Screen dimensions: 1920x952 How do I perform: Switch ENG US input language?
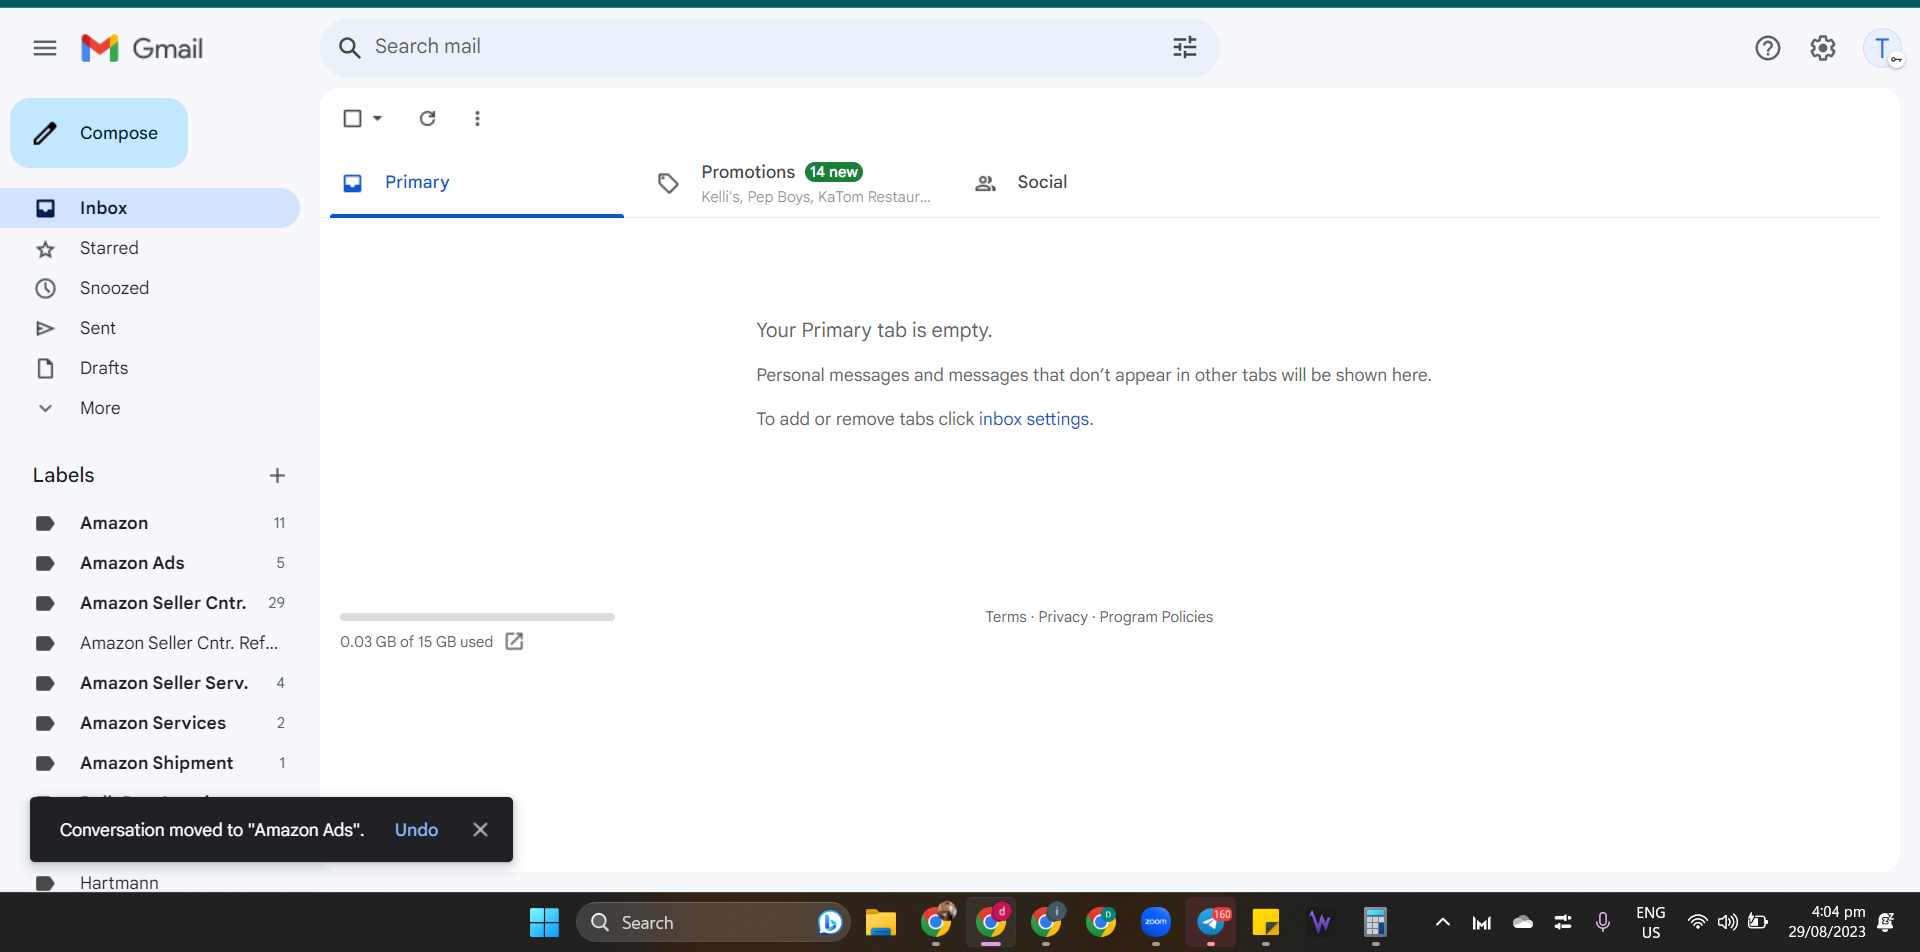pos(1651,922)
